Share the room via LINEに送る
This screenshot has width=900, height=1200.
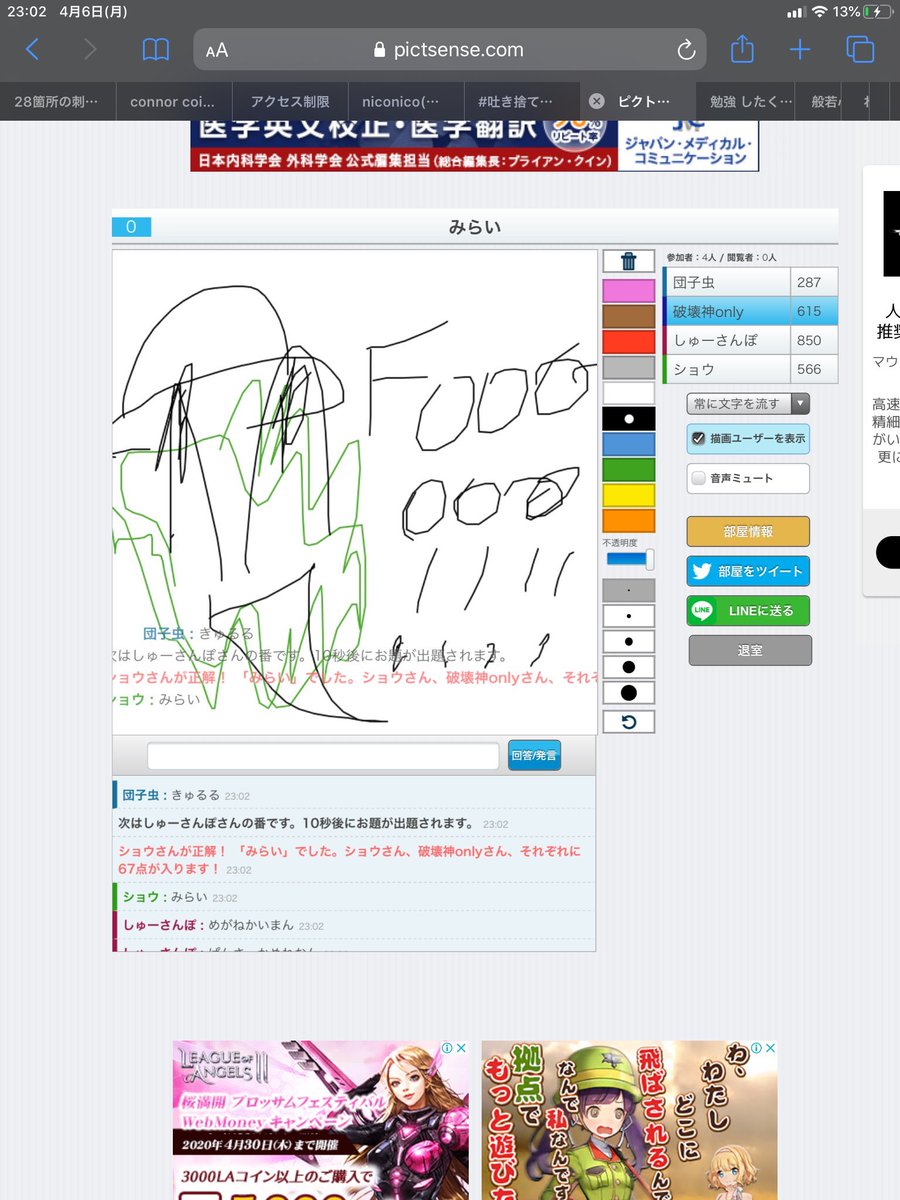(x=748, y=610)
